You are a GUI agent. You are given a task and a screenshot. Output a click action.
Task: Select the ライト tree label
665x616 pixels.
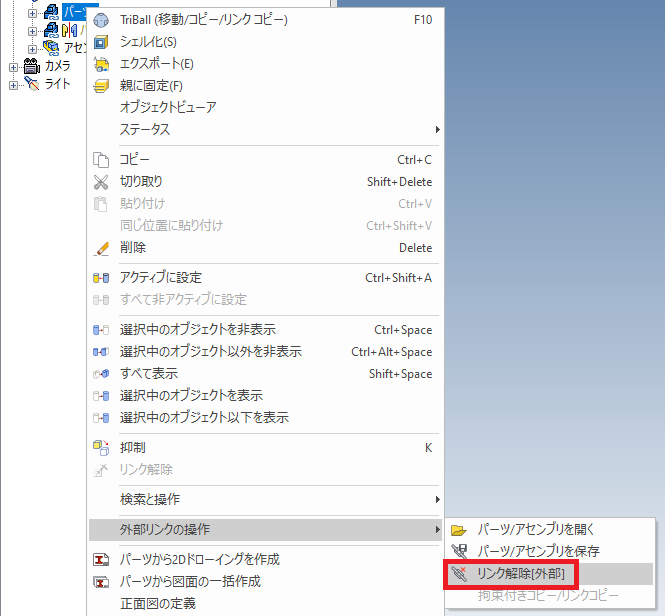57,84
